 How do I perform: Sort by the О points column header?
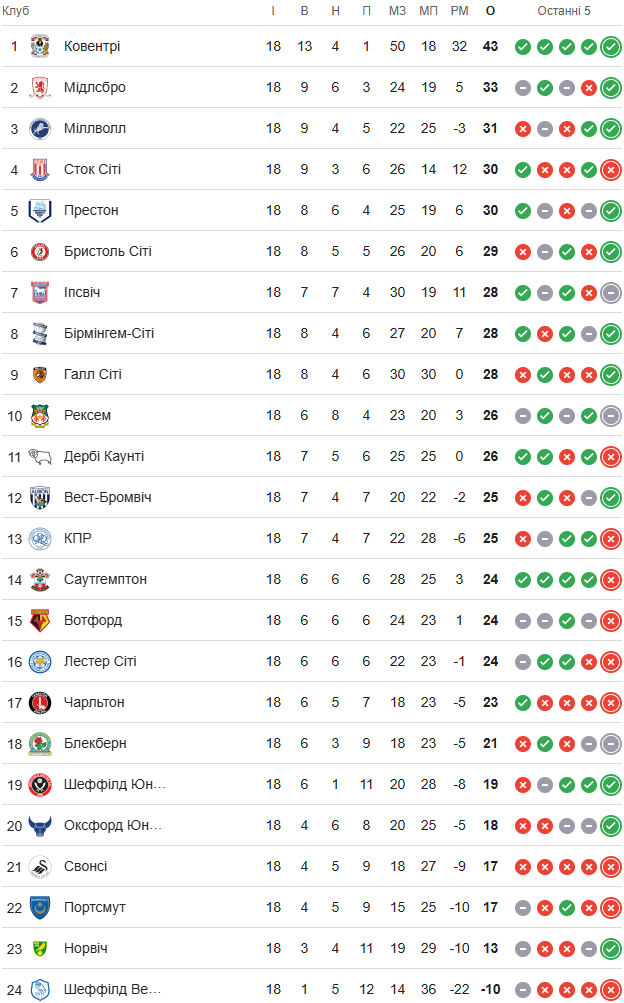coord(490,10)
